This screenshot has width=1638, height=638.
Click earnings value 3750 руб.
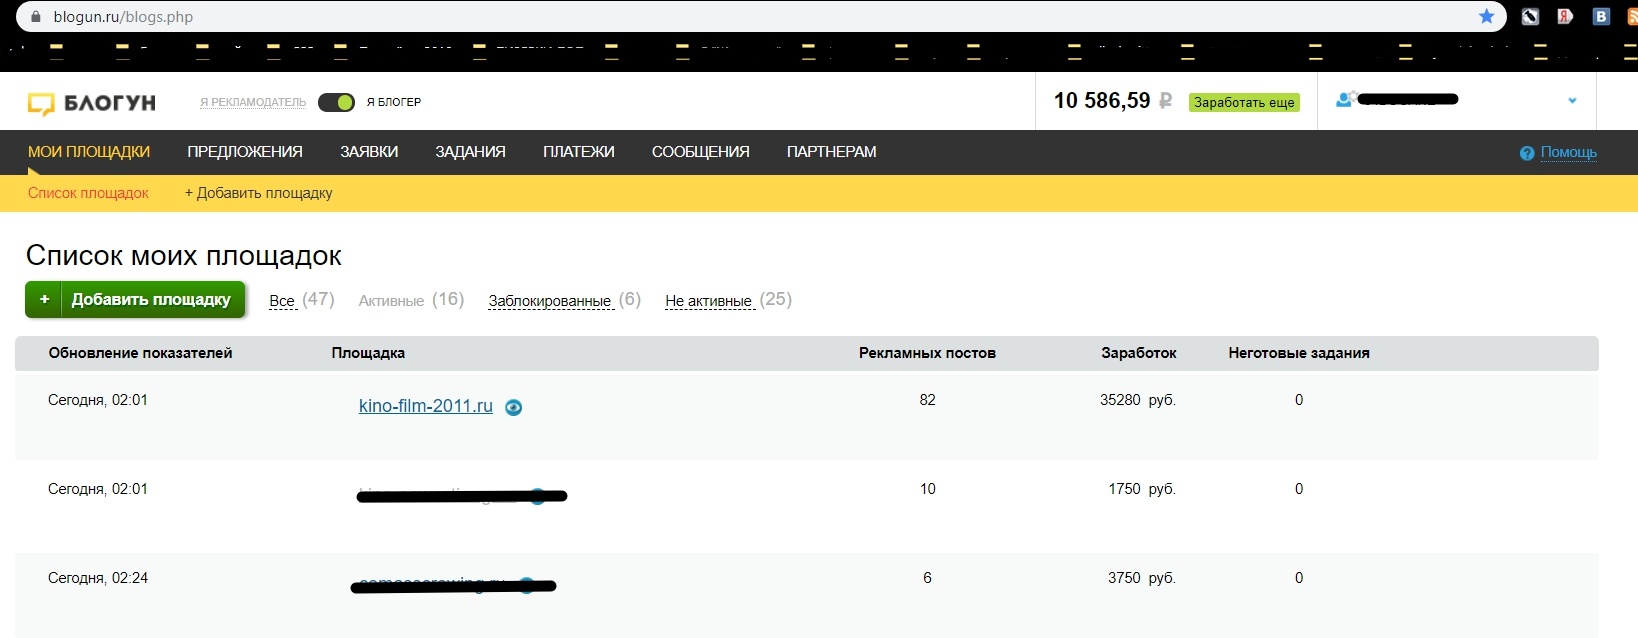[1142, 578]
